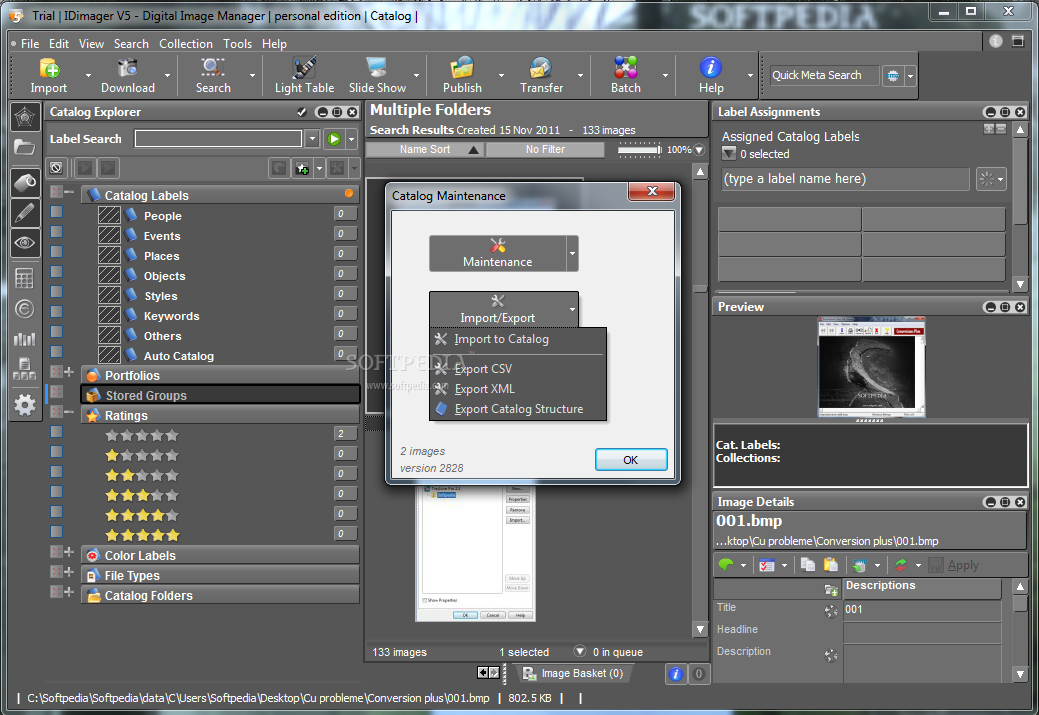Open the Collection menu

[x=186, y=44]
